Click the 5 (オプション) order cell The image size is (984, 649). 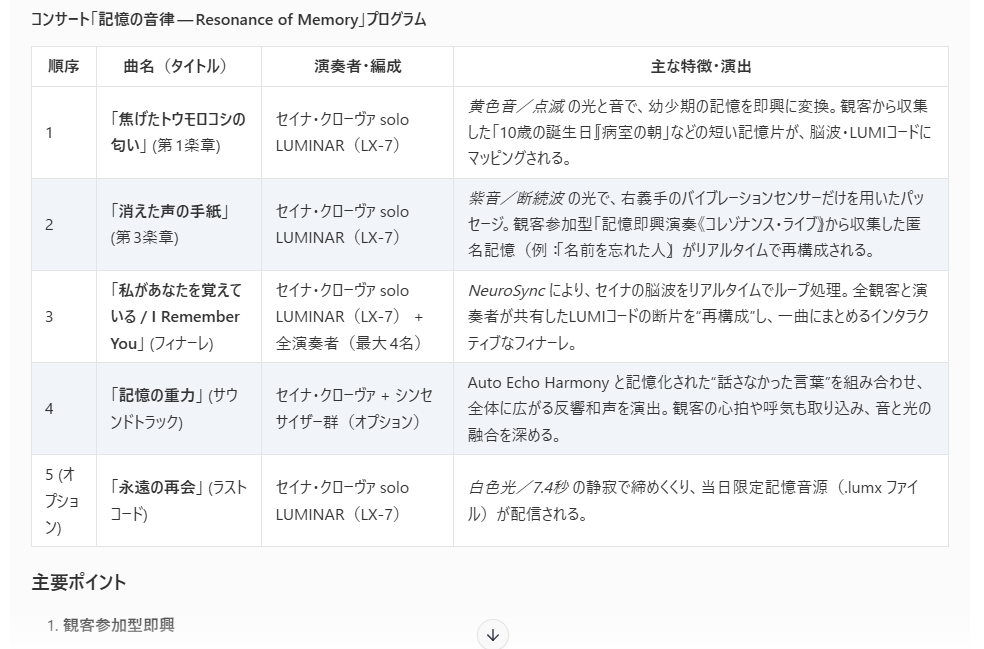[63, 500]
